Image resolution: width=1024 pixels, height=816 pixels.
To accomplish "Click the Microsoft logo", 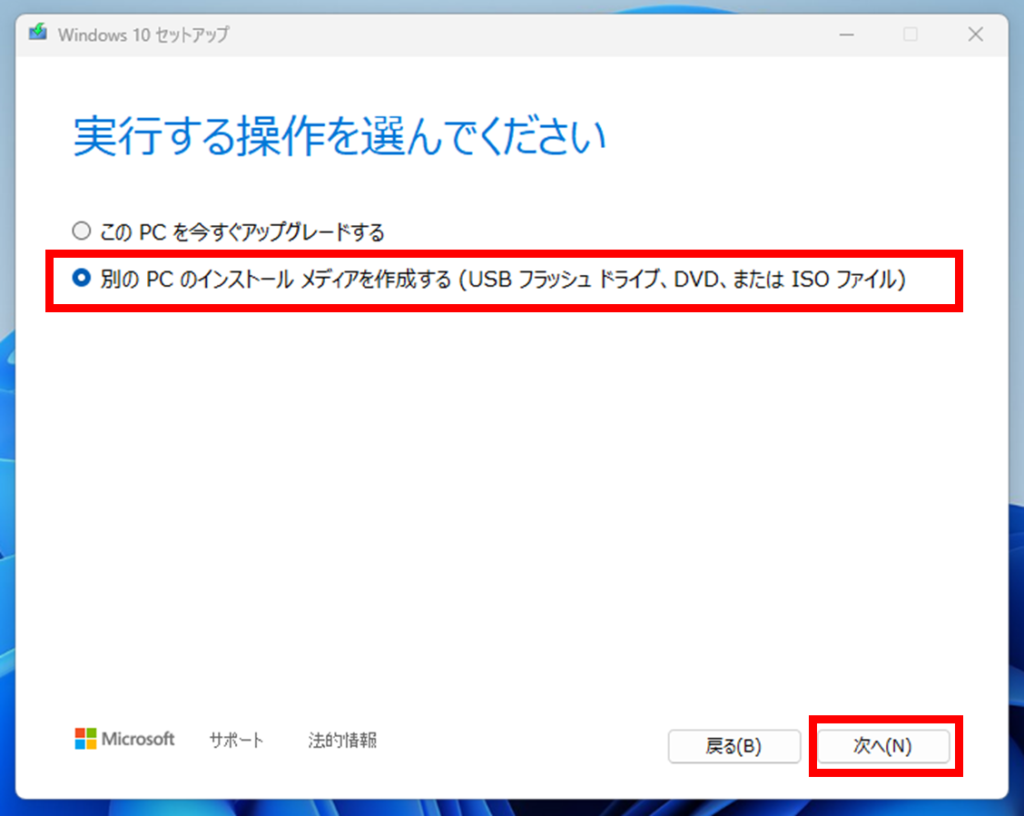I will click(125, 739).
